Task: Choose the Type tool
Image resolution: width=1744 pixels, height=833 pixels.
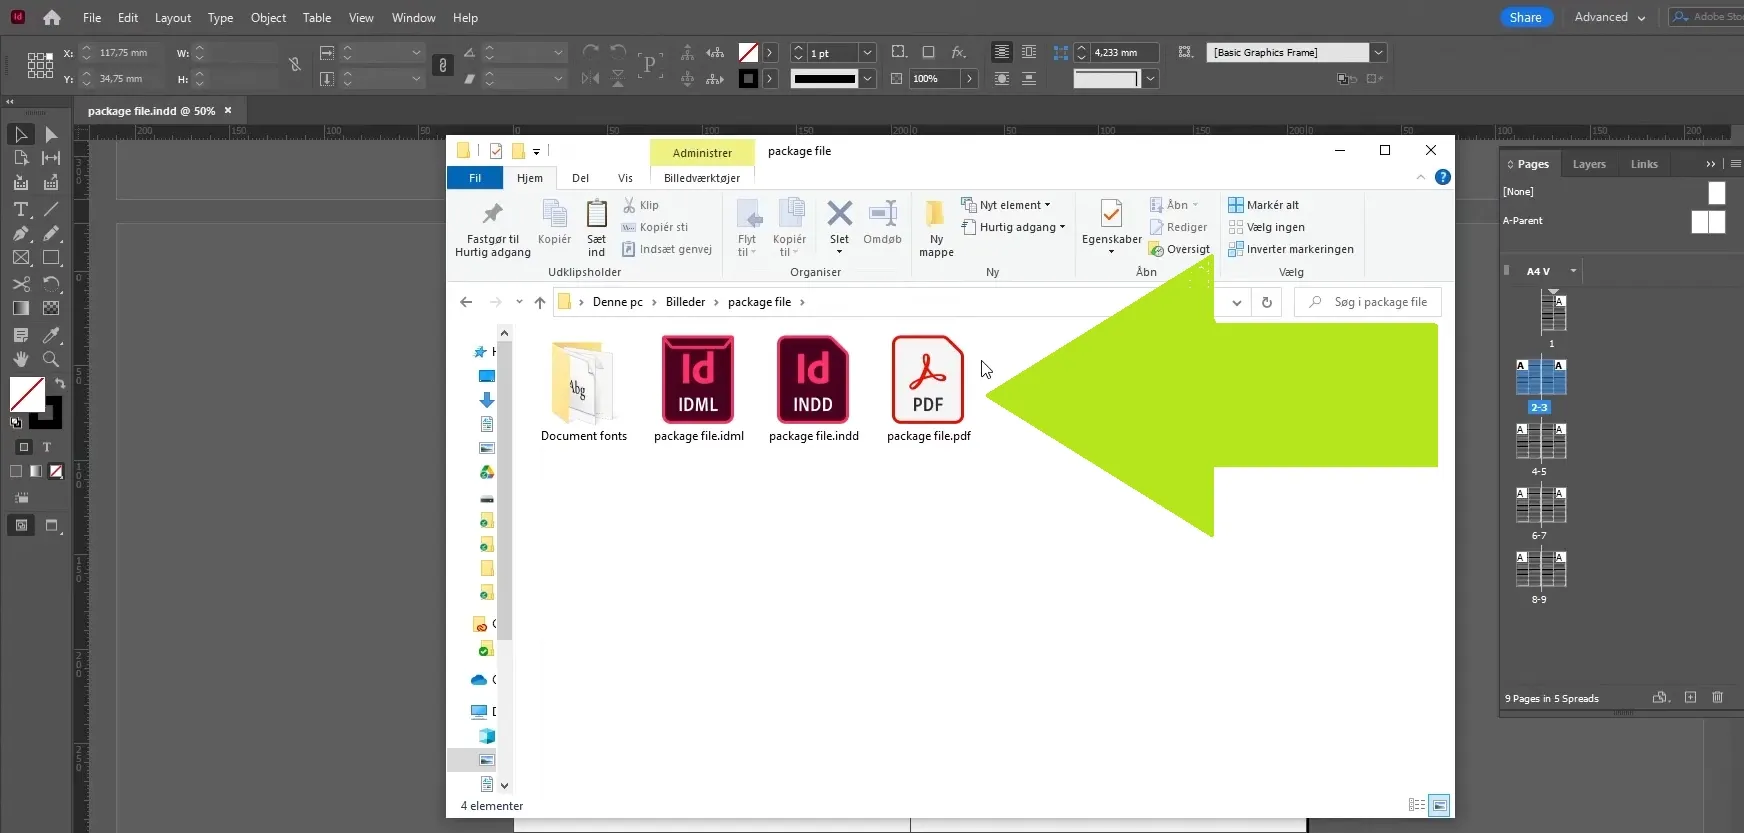Action: click(21, 209)
